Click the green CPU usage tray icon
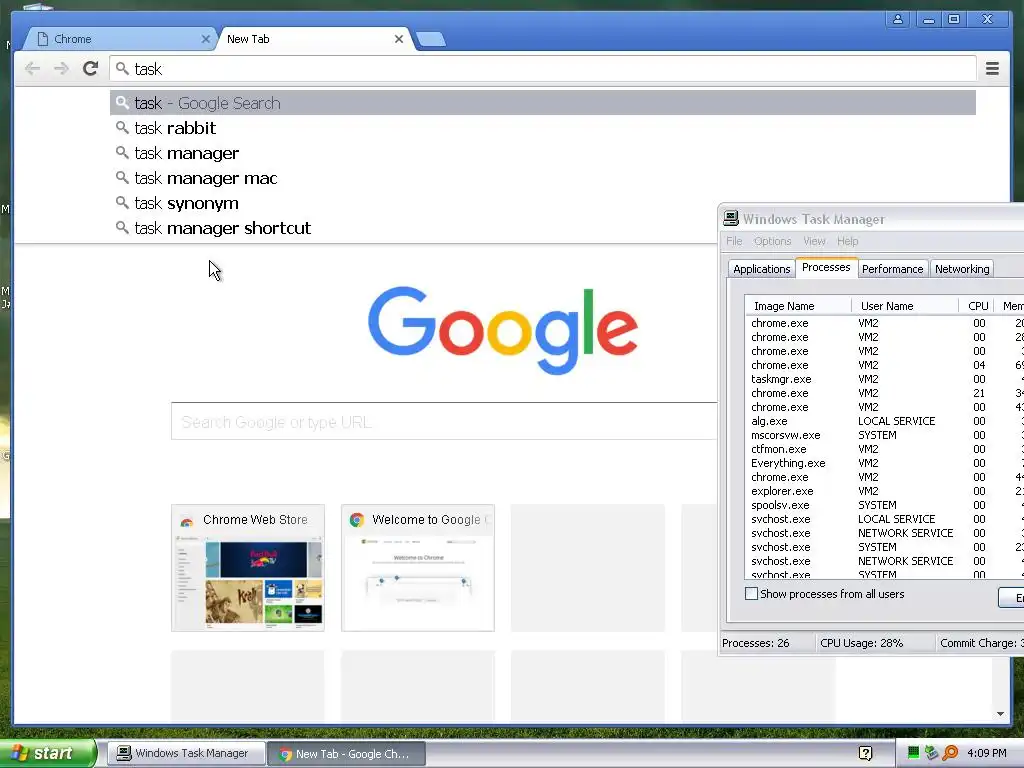 pos(913,753)
